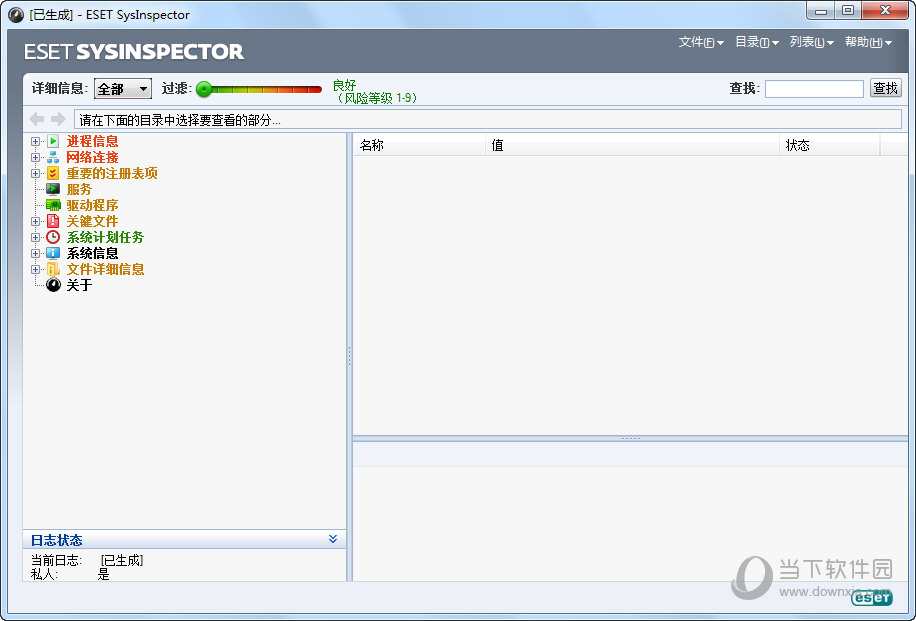Click the 日志状态 panel header
The width and height of the screenshot is (916, 621).
click(184, 539)
